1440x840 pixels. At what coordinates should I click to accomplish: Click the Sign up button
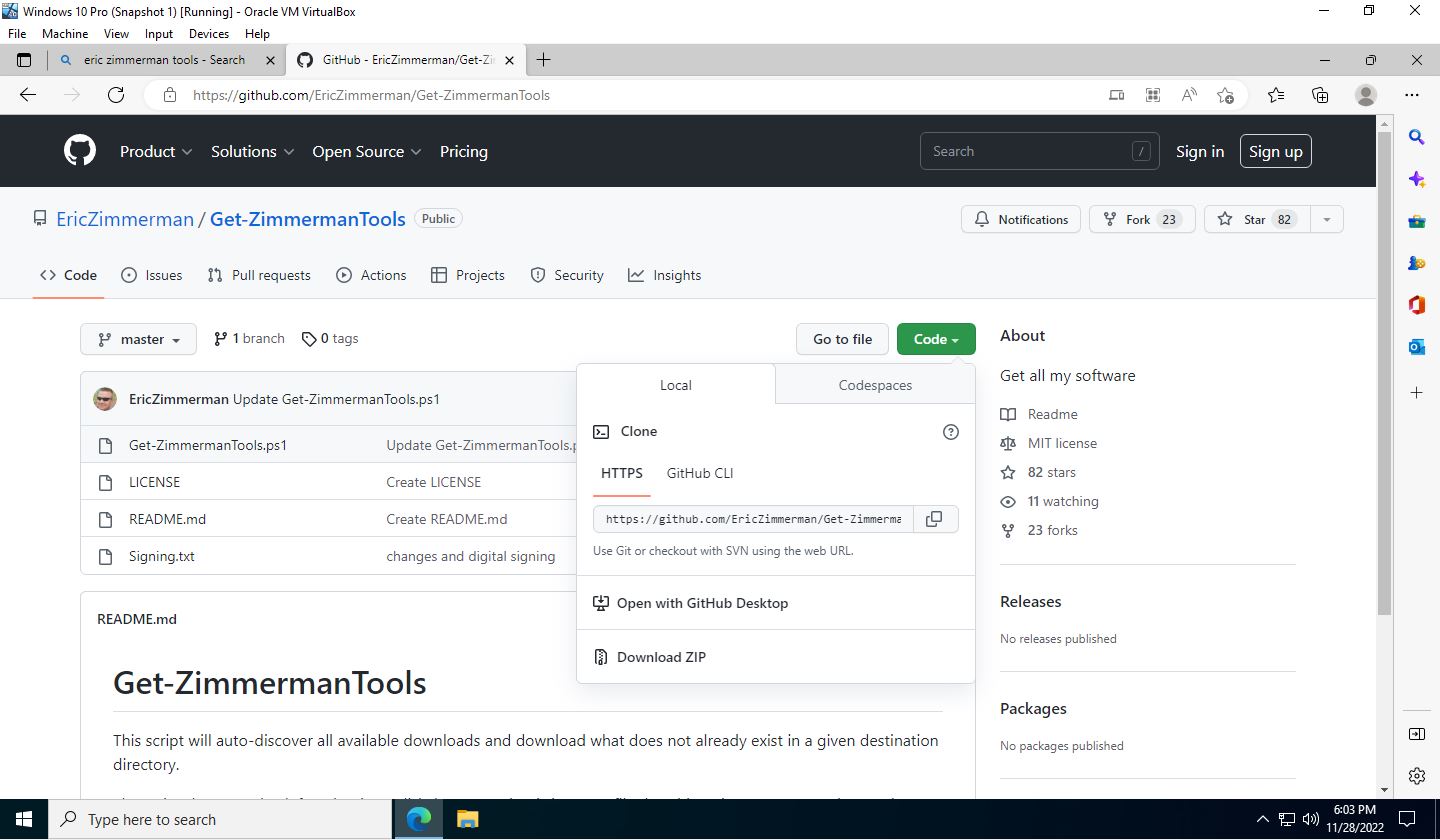1275,151
